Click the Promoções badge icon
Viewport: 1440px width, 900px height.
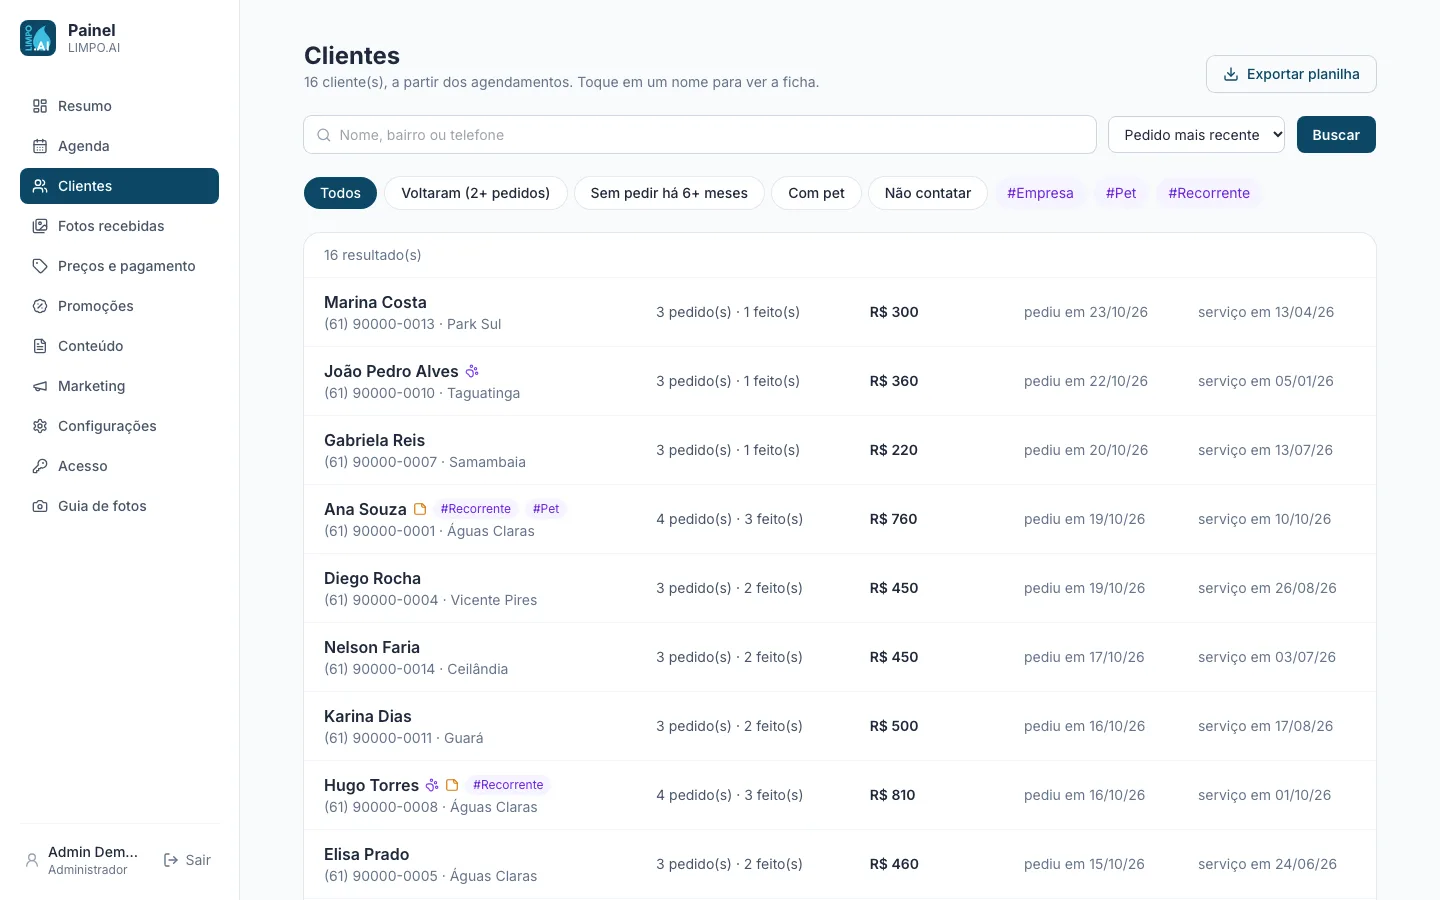click(x=40, y=306)
